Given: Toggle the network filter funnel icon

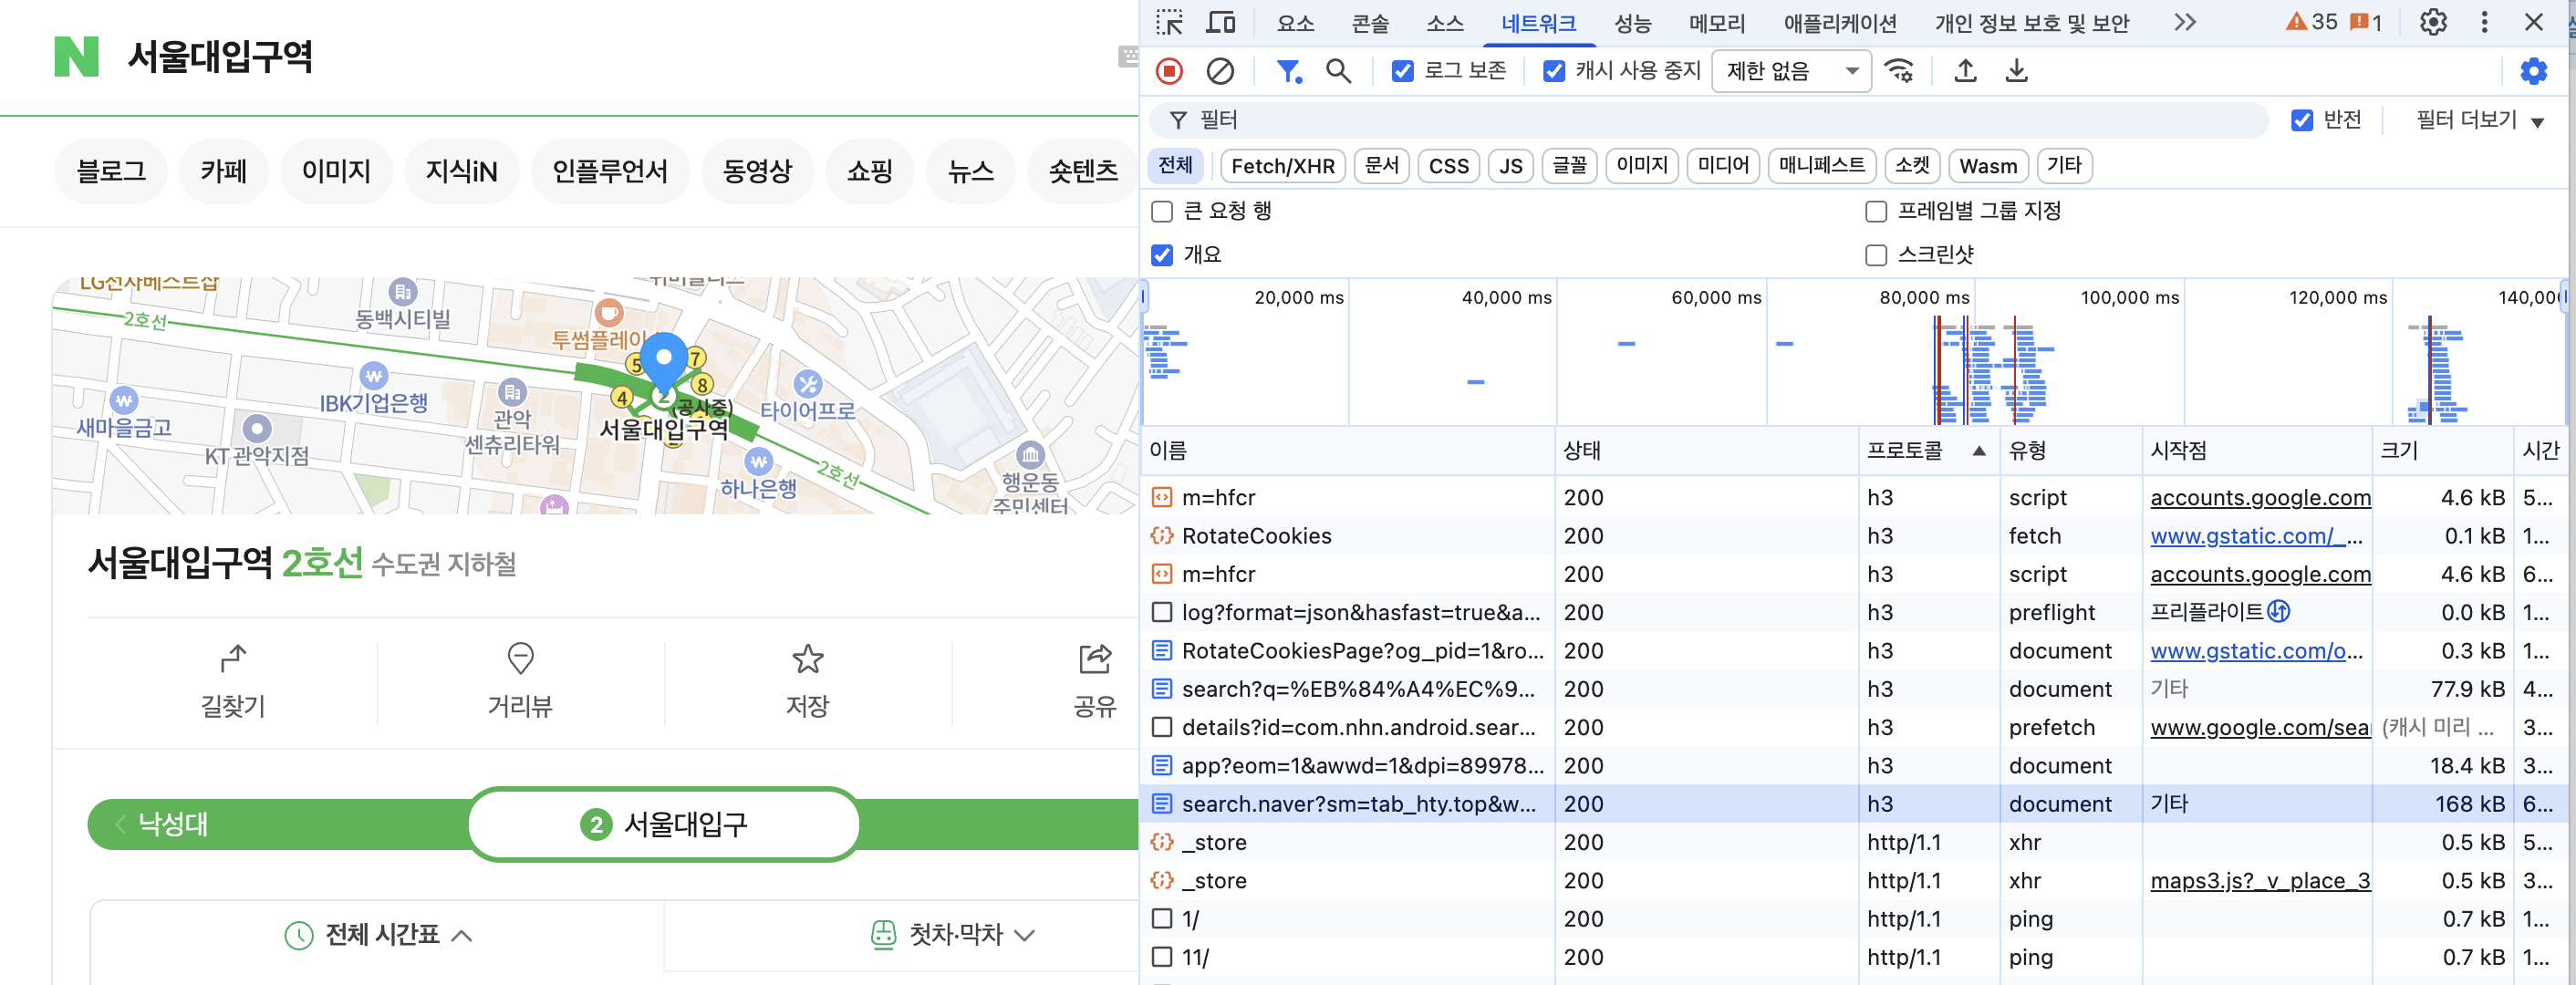Looking at the screenshot, I should tap(1288, 71).
